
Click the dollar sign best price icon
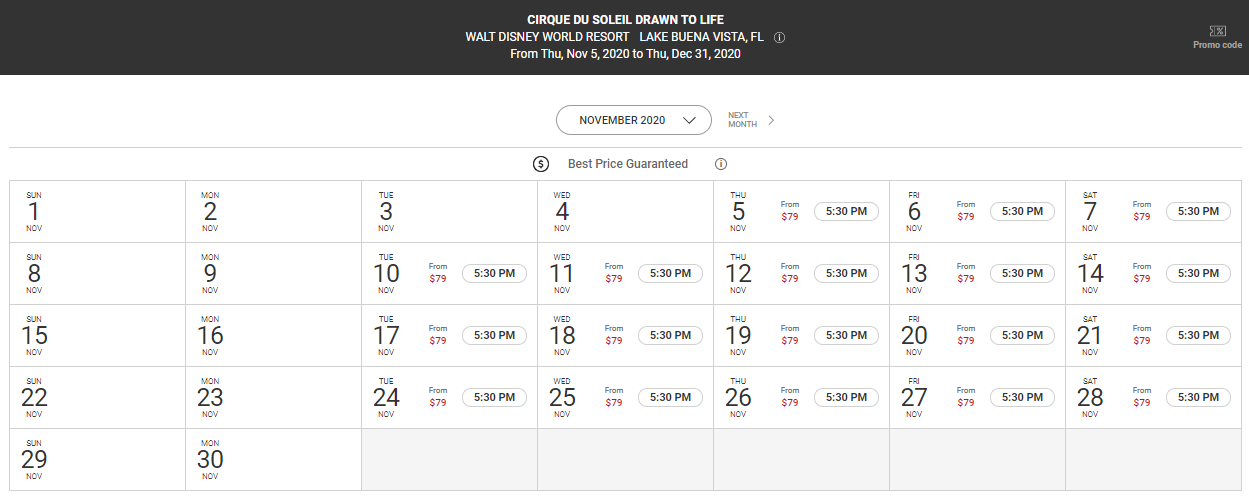[x=541, y=164]
